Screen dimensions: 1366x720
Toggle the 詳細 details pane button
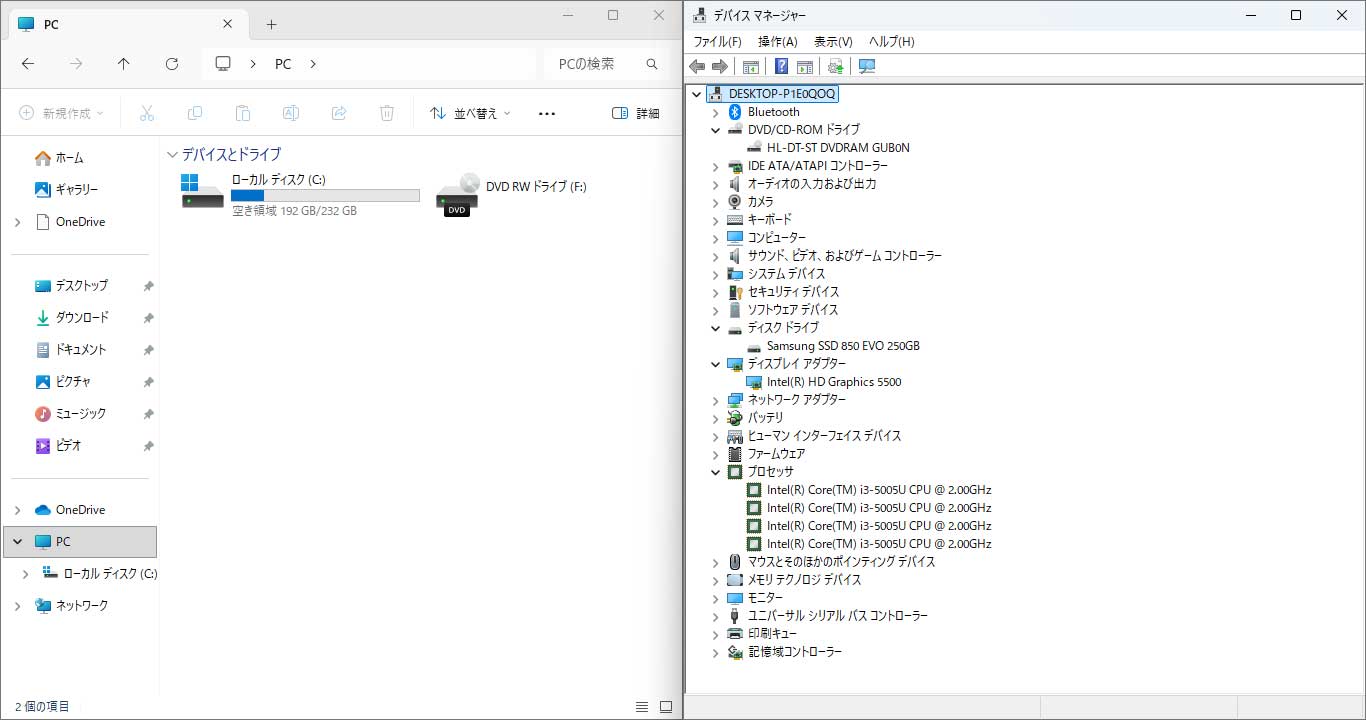click(x=636, y=114)
